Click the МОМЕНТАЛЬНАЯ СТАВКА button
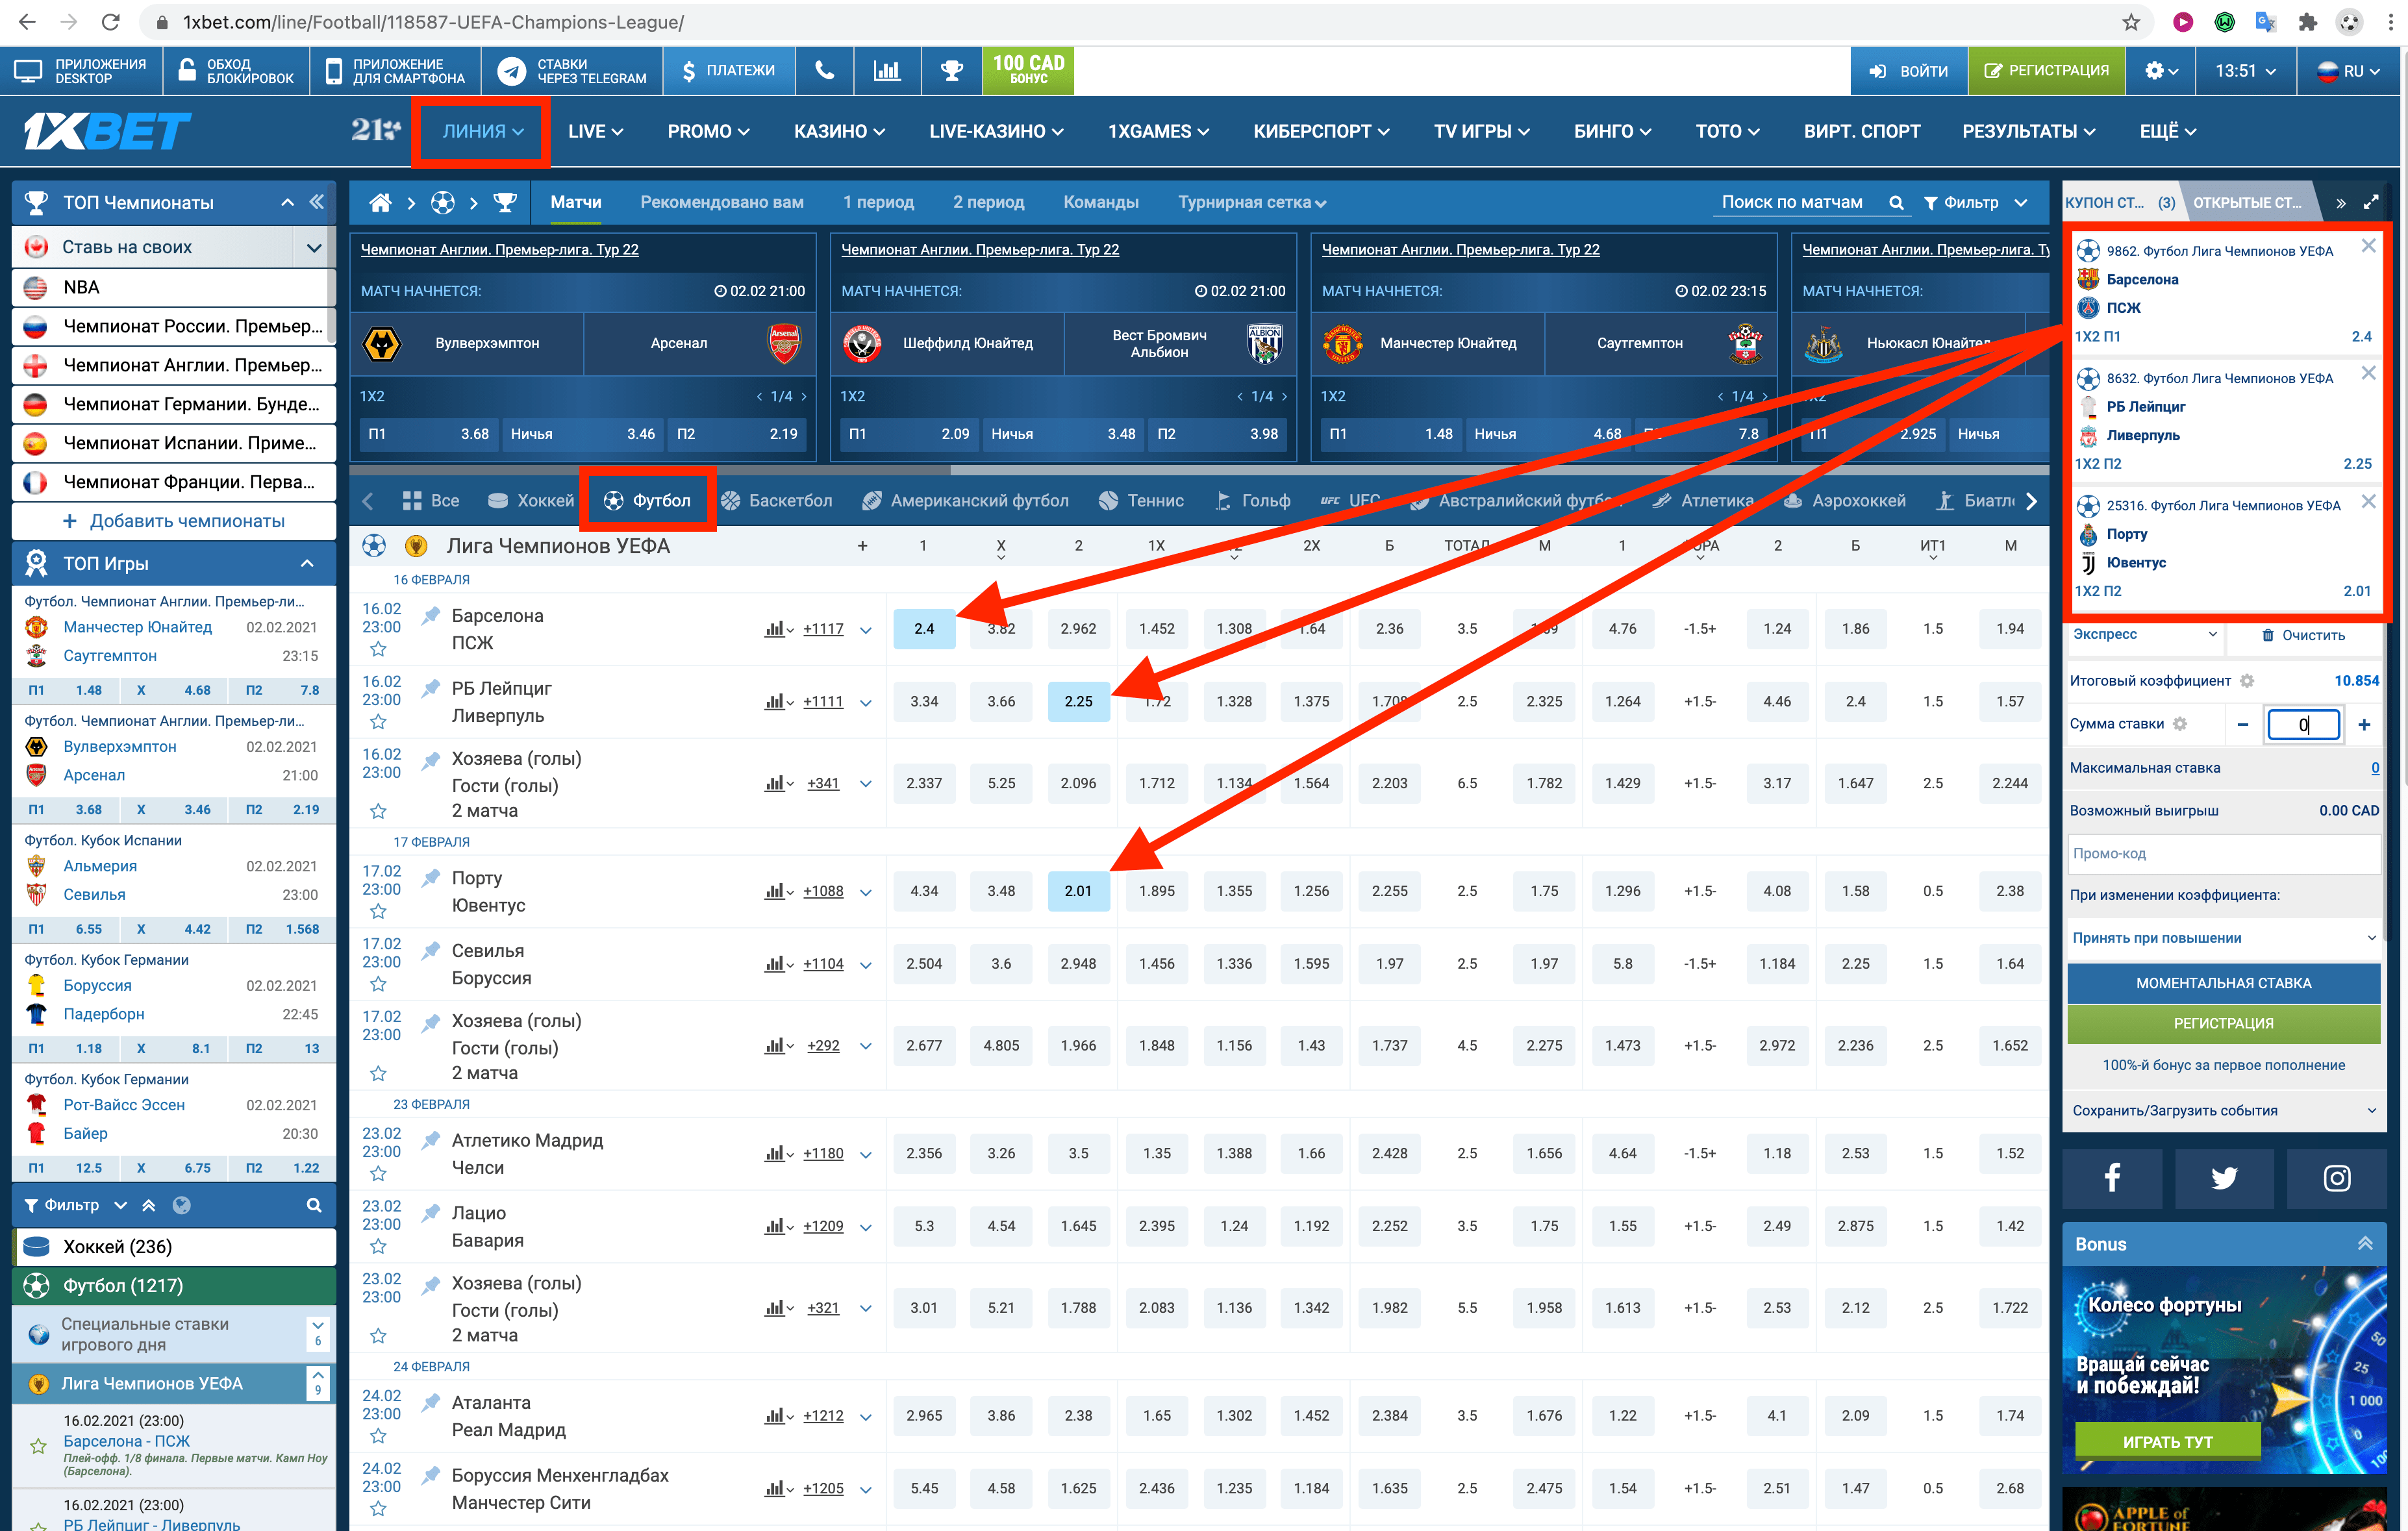Screen dimensions: 2408x1531 pos(2223,983)
